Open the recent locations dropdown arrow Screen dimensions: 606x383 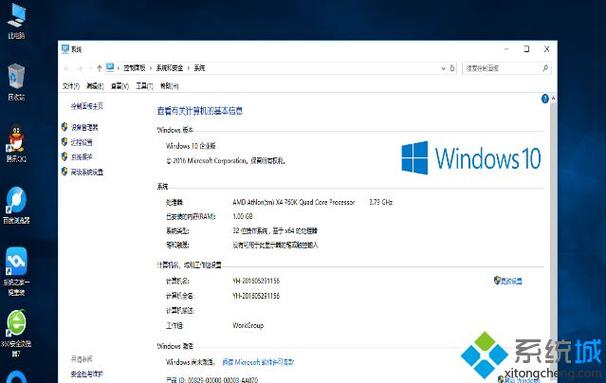[x=90, y=68]
